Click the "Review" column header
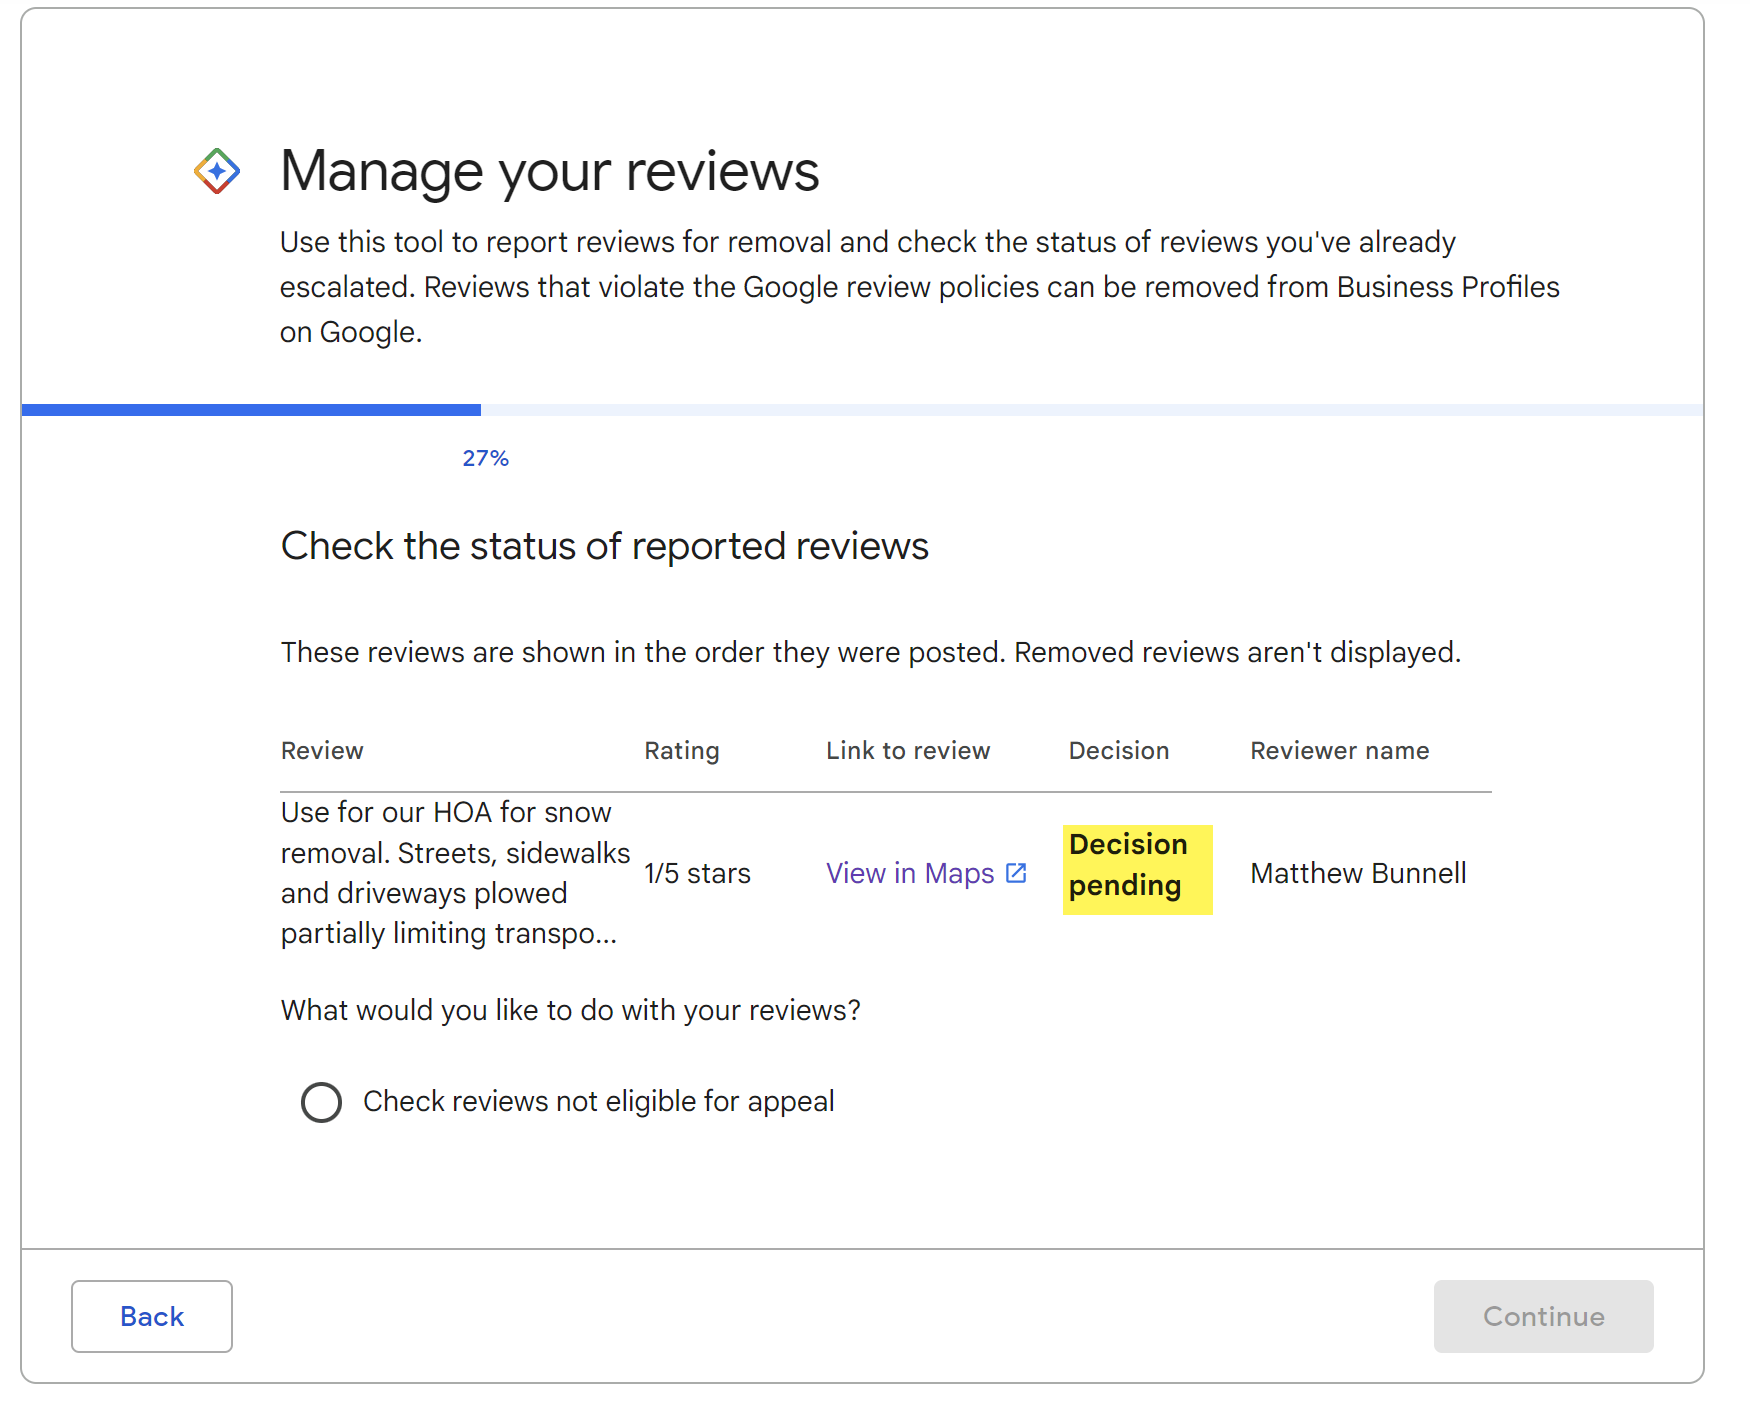 click(x=322, y=750)
